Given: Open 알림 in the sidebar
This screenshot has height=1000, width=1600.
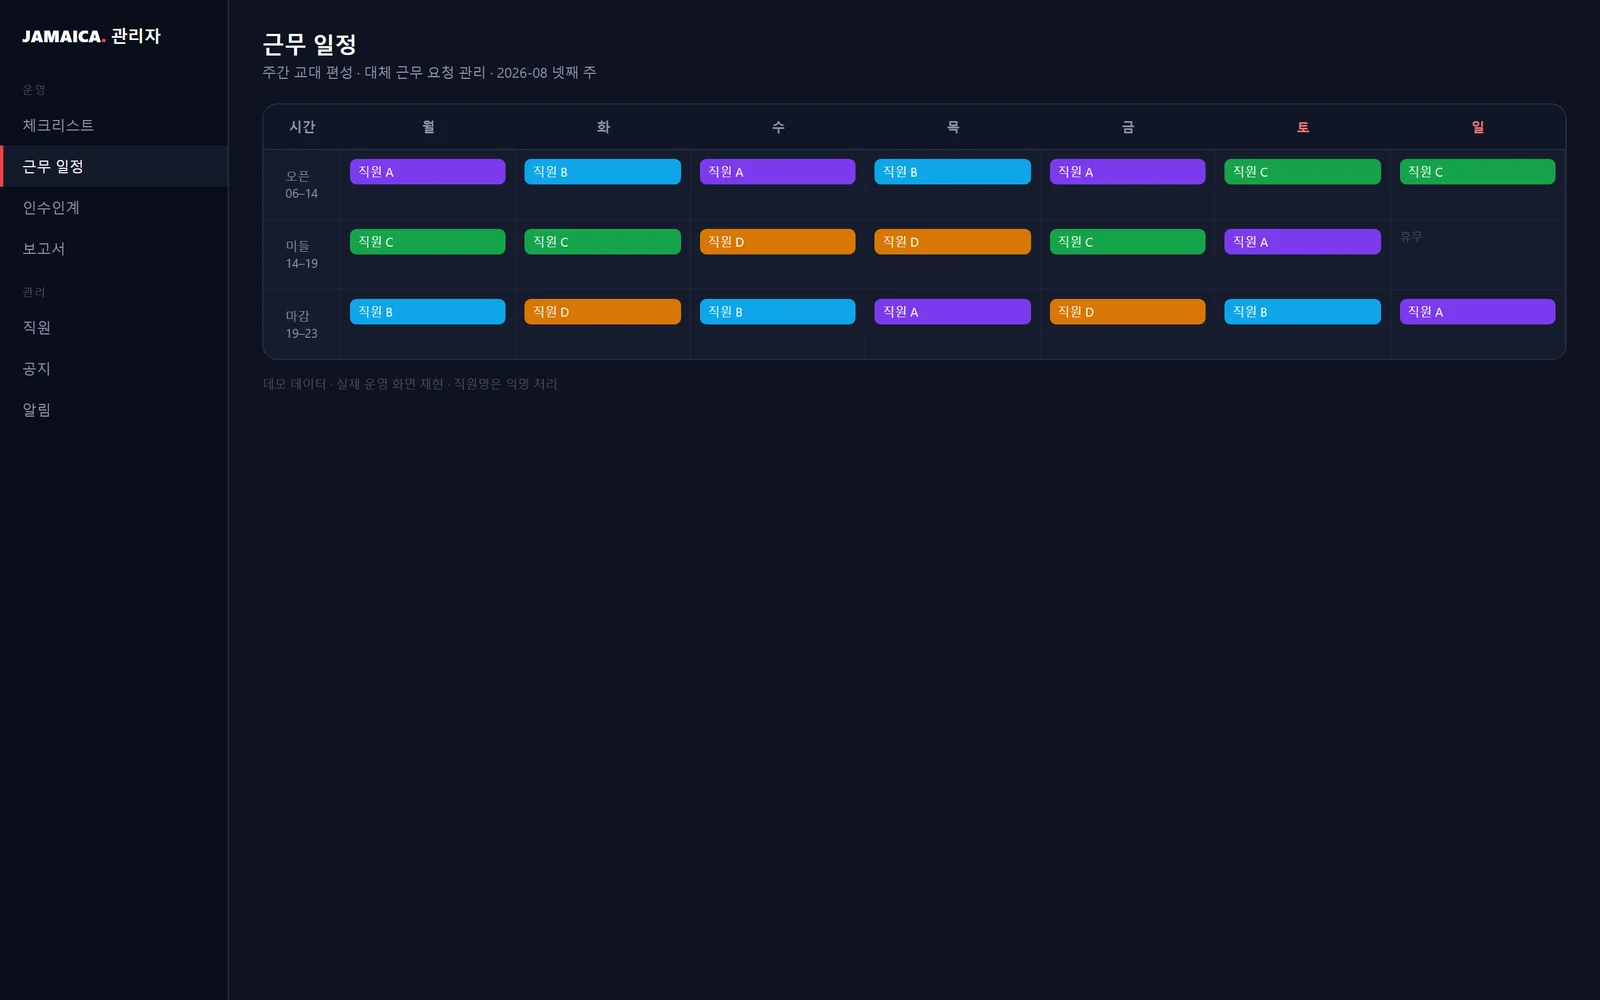Looking at the screenshot, I should (x=114, y=409).
